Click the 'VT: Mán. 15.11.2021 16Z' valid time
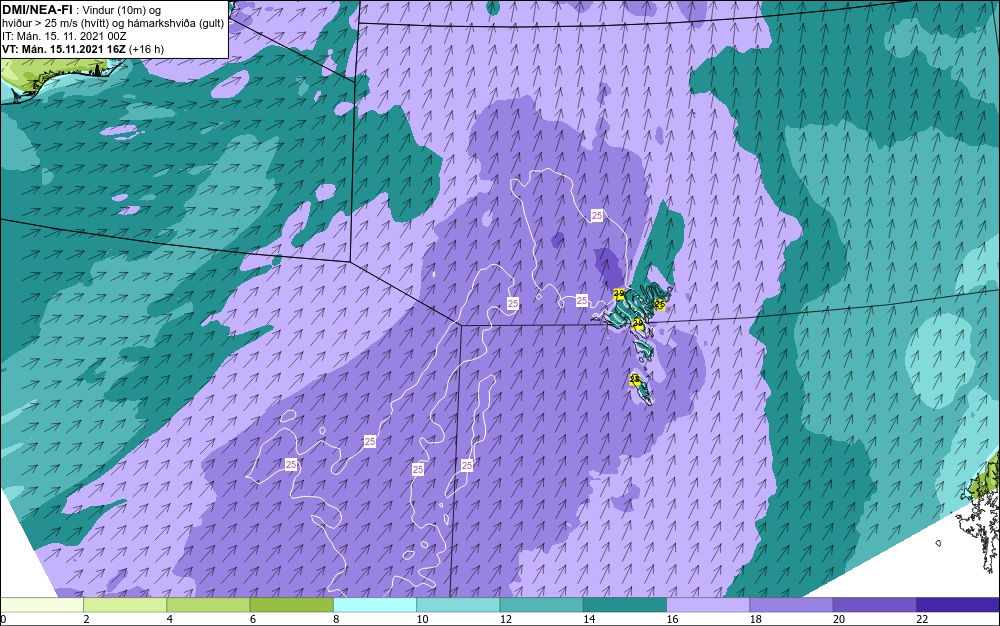 click(x=64, y=49)
